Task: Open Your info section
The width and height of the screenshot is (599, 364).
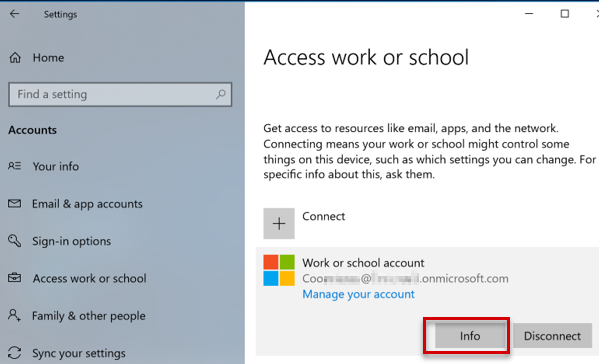Action: tap(56, 166)
